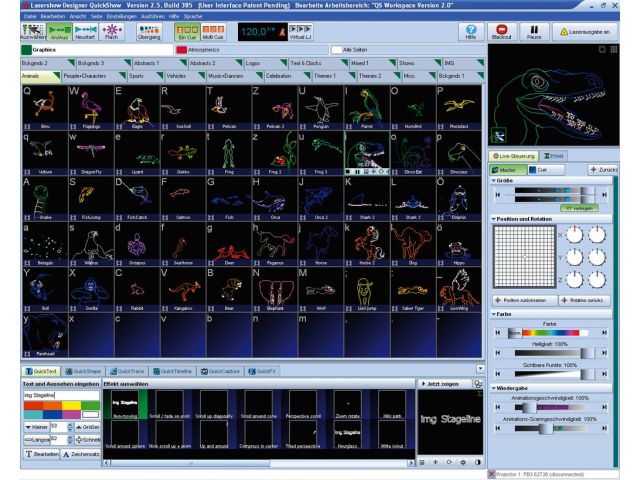Select the Auswählen pointer tool
Image resolution: width=640 pixels, height=480 pixels.
(x=33, y=32)
